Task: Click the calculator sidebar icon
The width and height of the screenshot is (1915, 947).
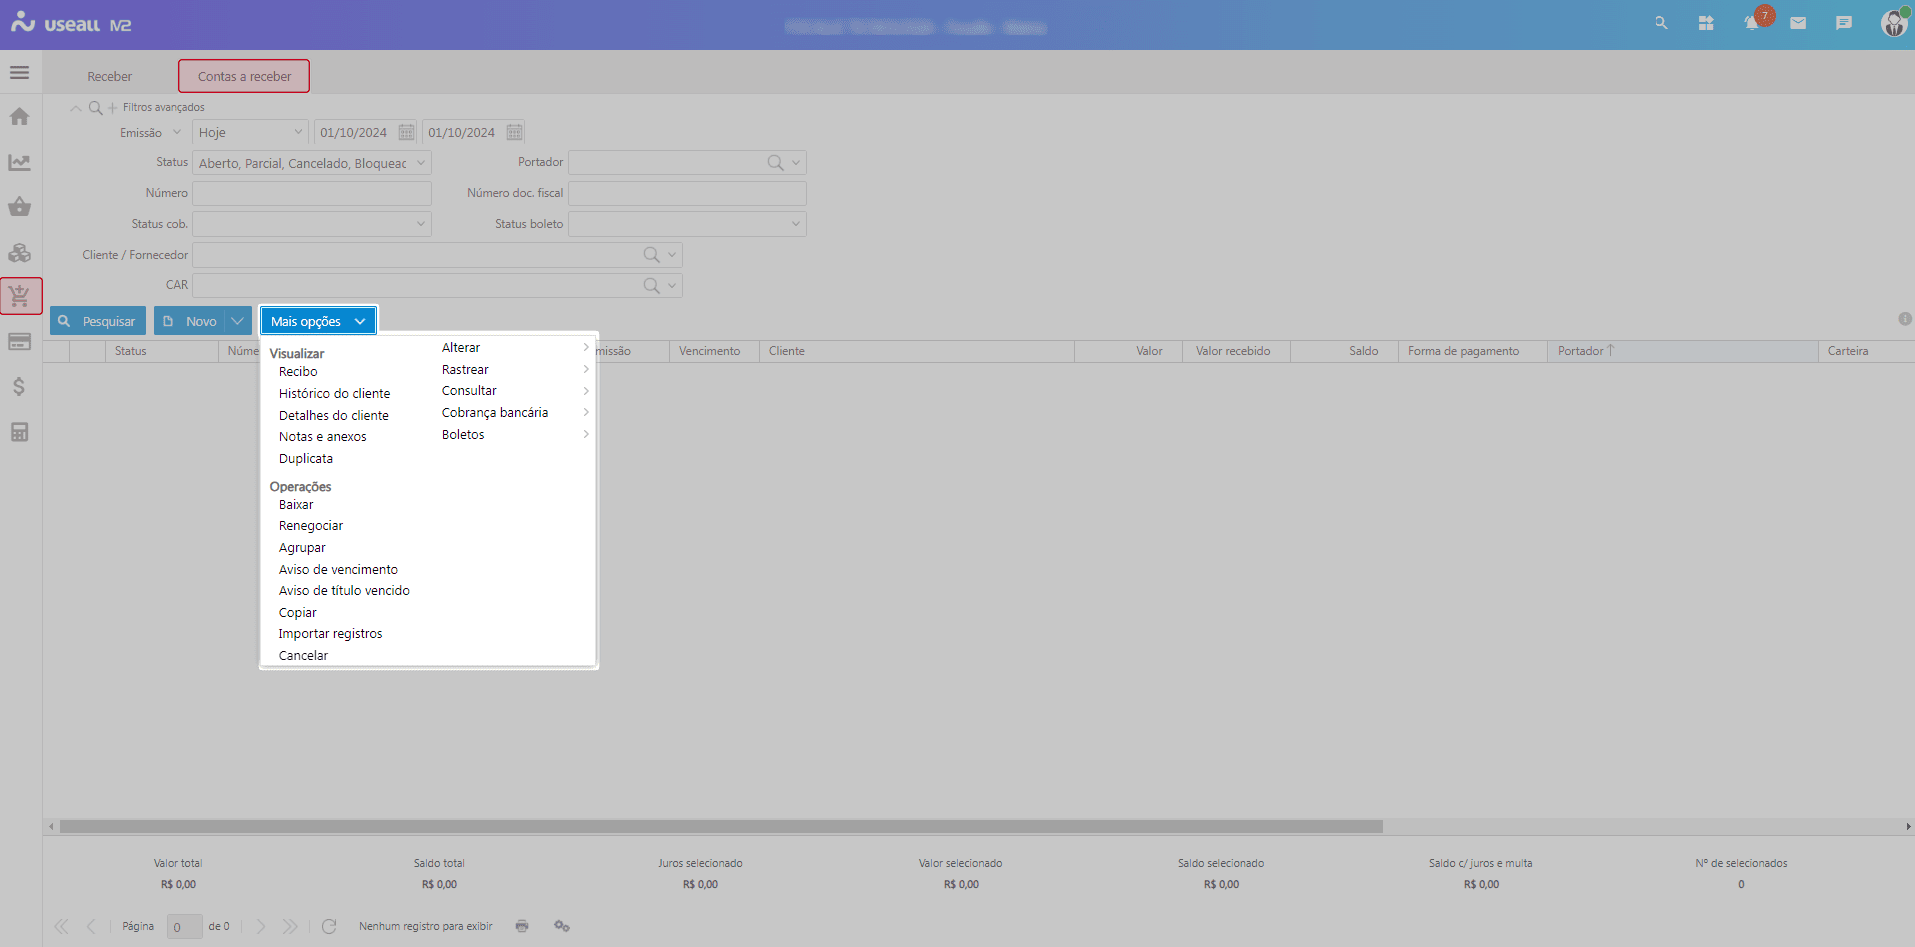Action: (x=19, y=432)
